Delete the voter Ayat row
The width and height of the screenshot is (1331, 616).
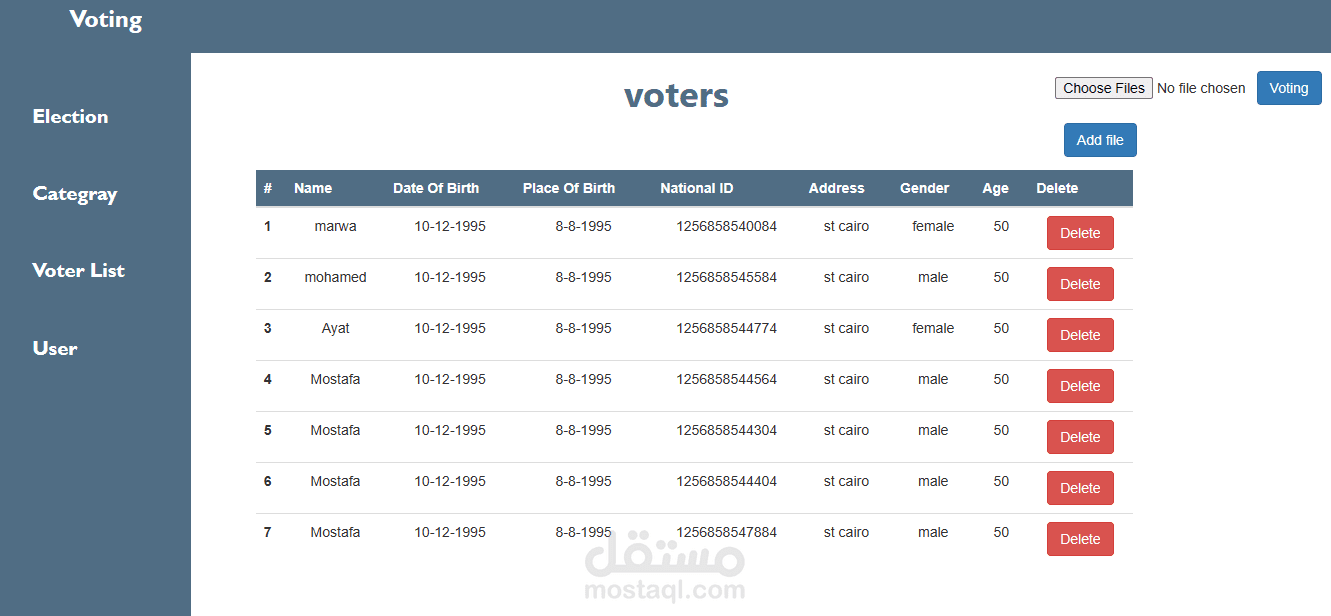coord(1079,335)
